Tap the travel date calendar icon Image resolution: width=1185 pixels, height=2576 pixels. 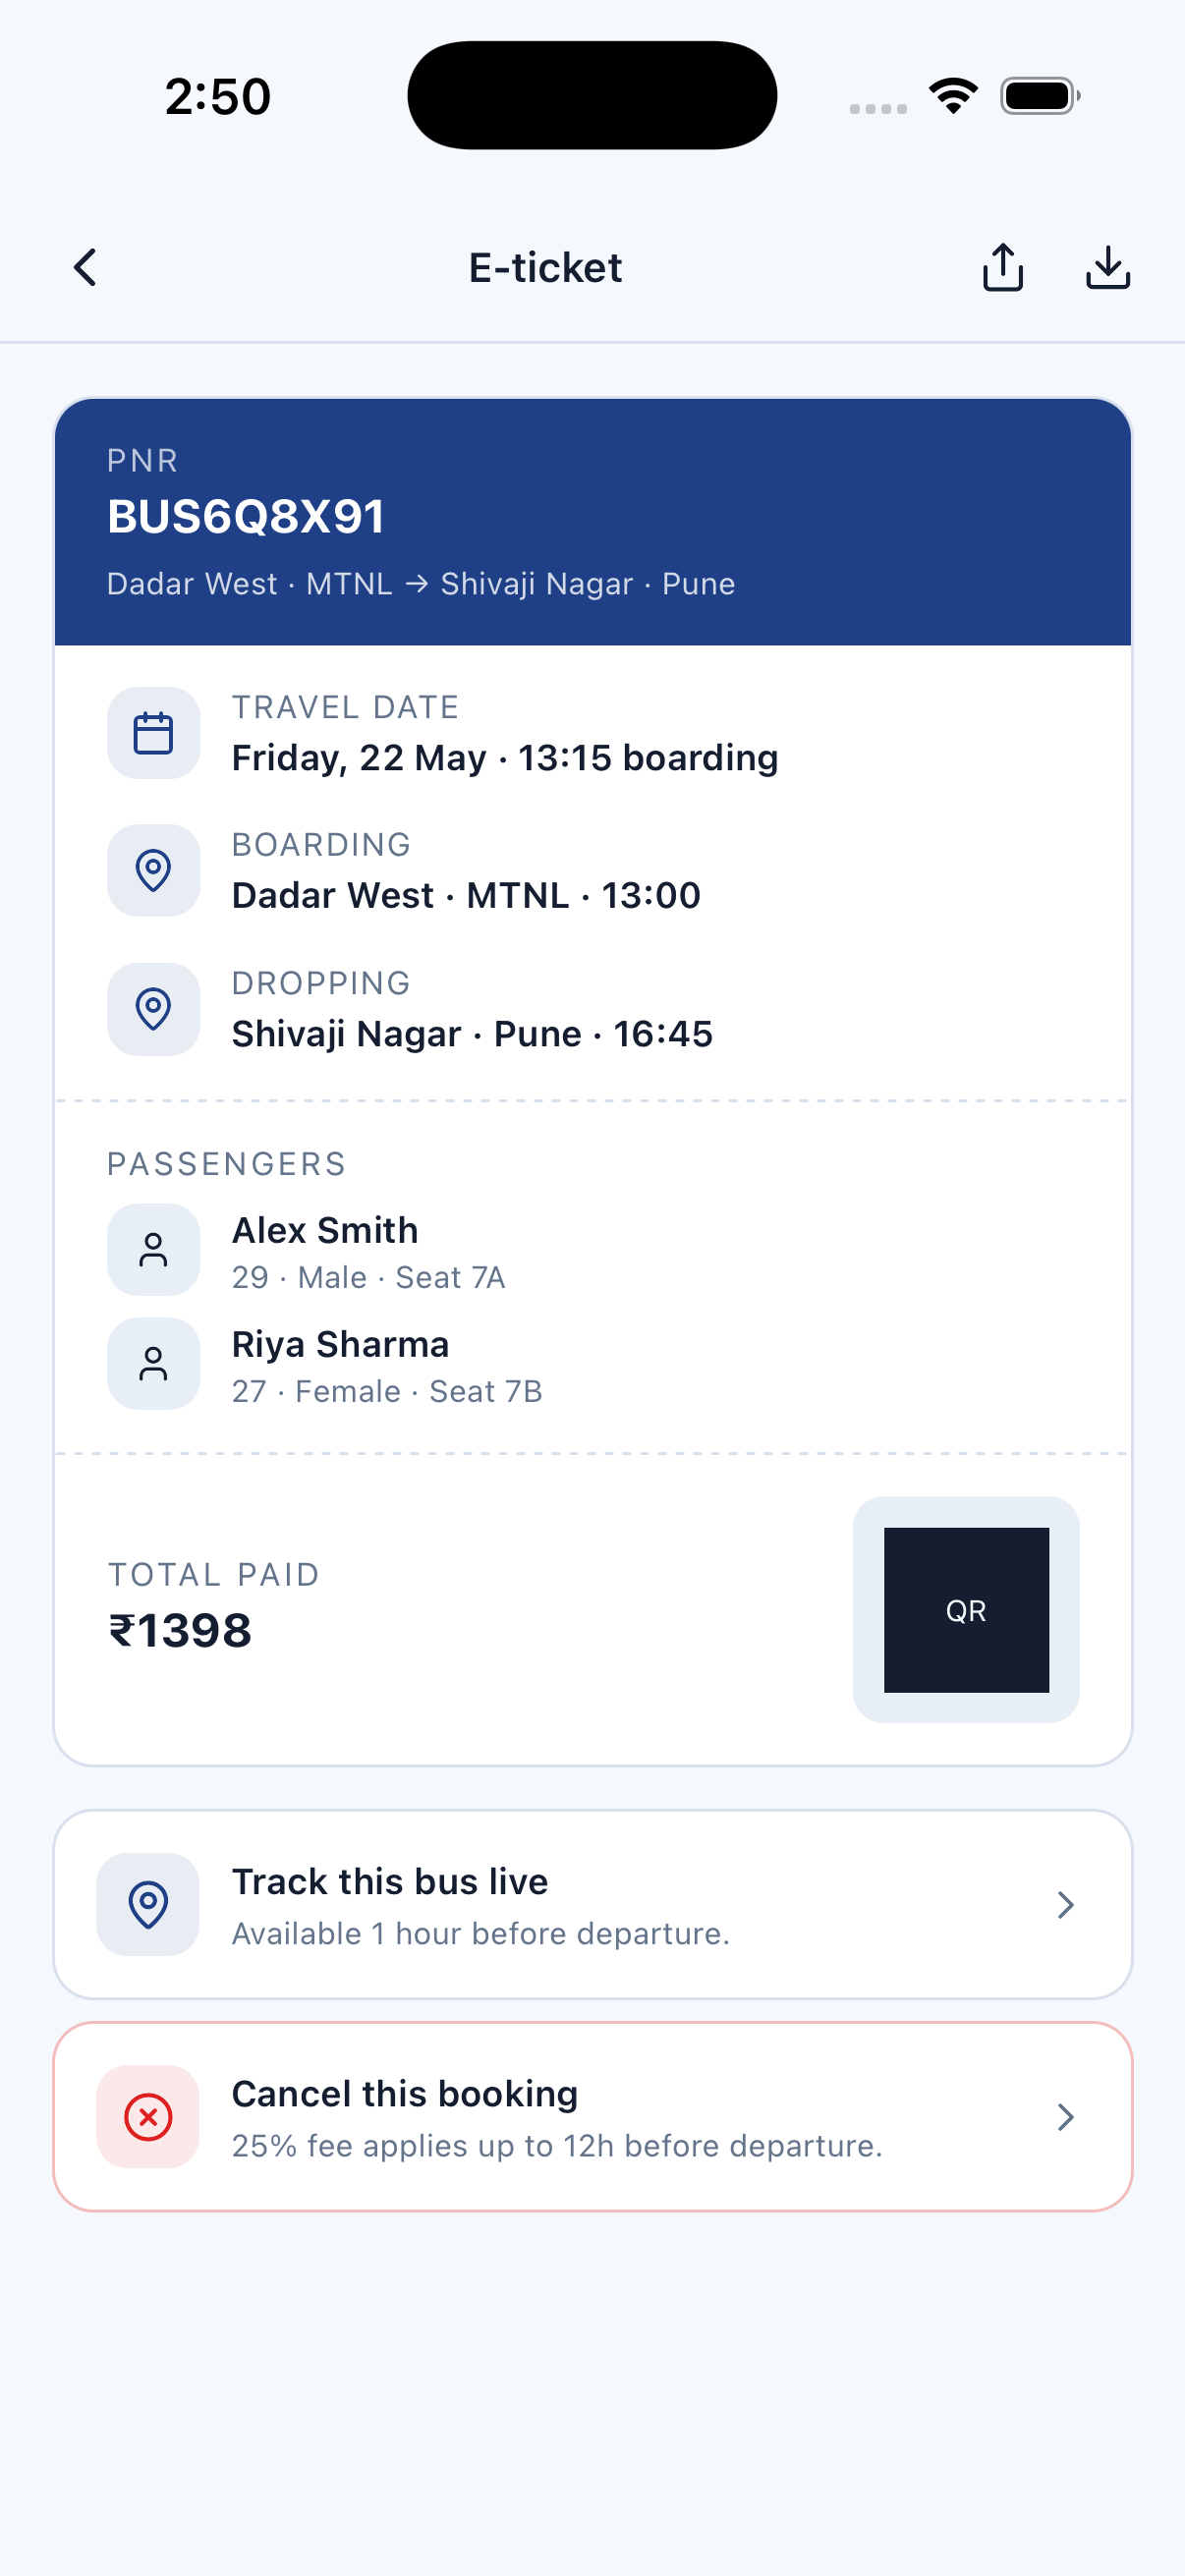[x=153, y=733]
